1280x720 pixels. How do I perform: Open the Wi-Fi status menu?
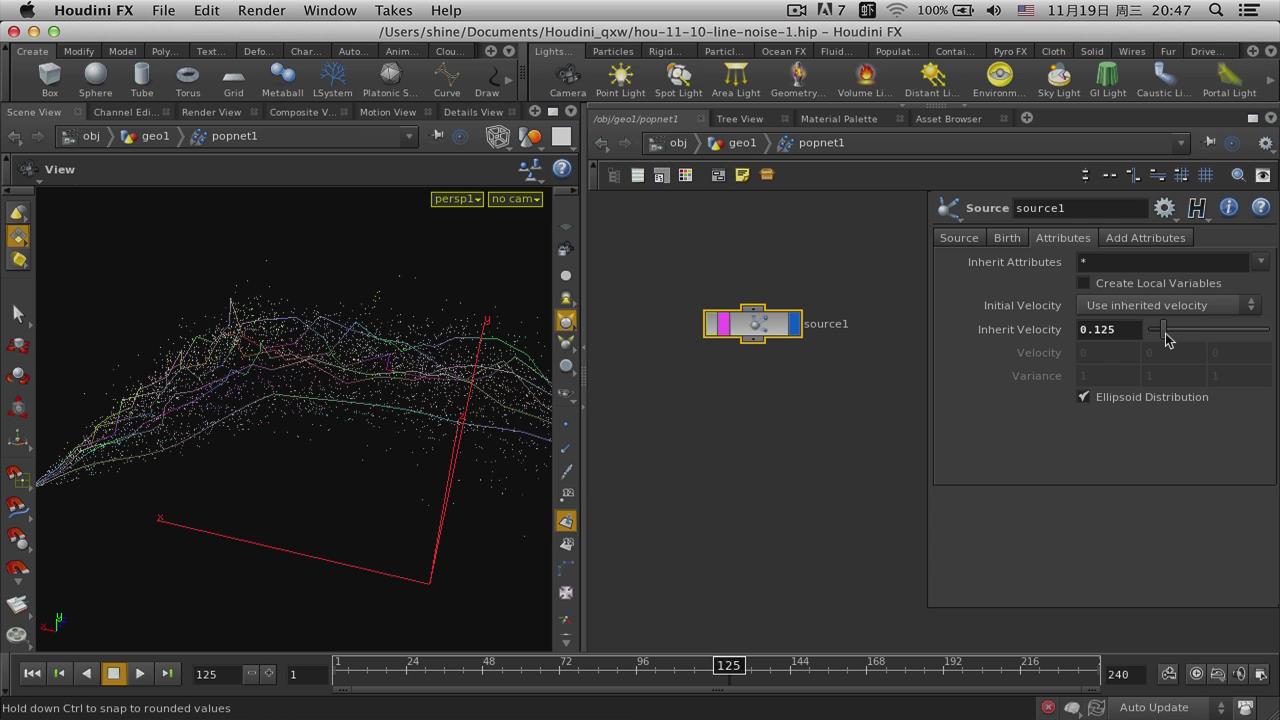[x=897, y=10]
